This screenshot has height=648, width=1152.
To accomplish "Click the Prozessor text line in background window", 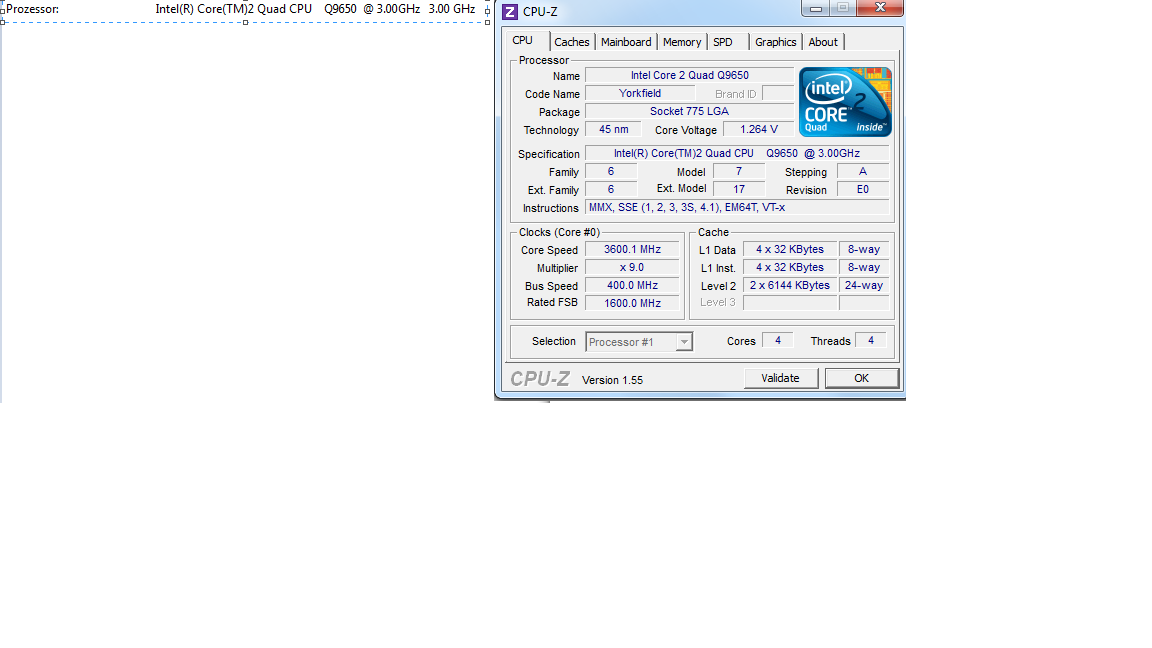I will (240, 9).
